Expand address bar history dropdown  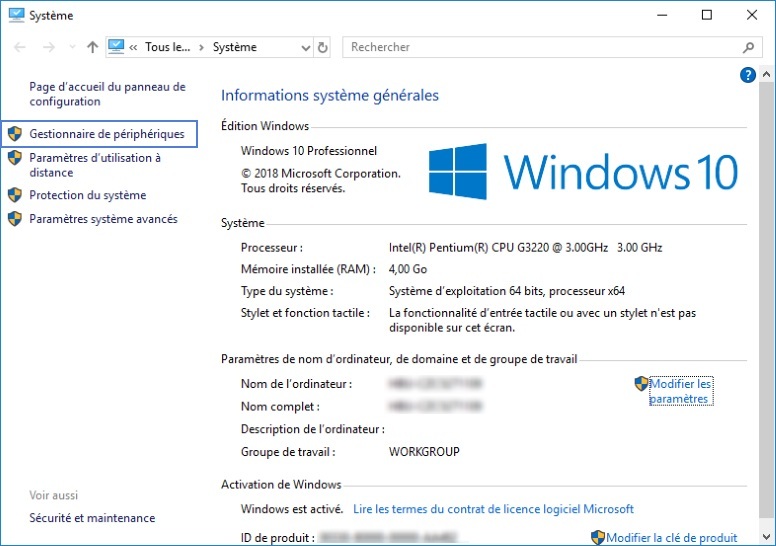[306, 48]
